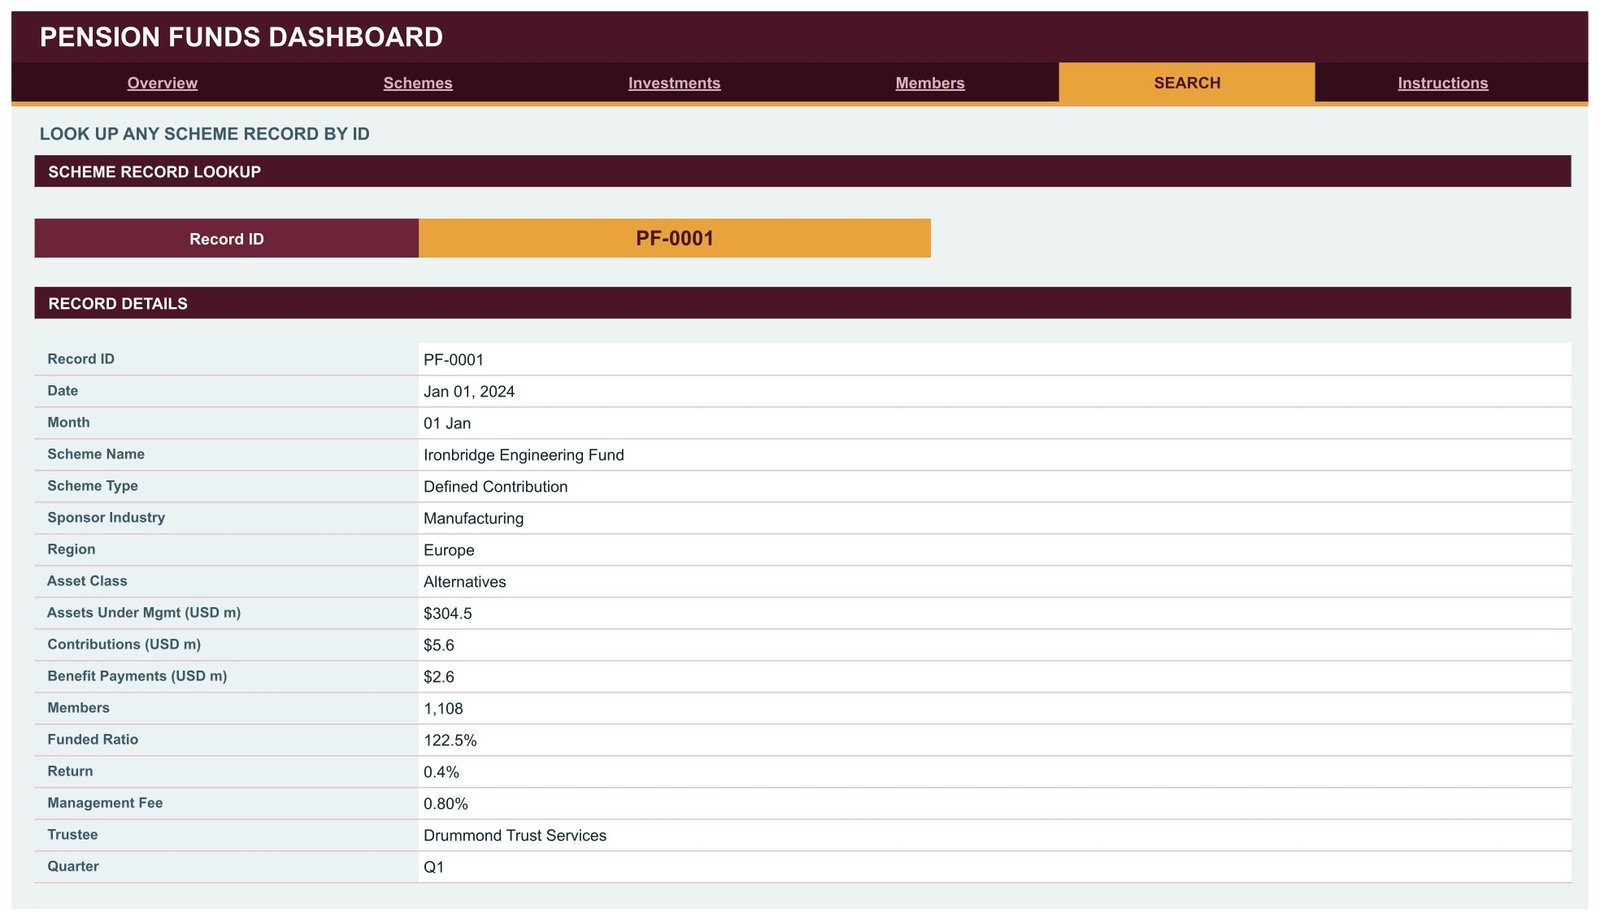Screen dimensions: 1600x920
Task: Click the Pension Funds Dashboard title
Action: coord(241,37)
